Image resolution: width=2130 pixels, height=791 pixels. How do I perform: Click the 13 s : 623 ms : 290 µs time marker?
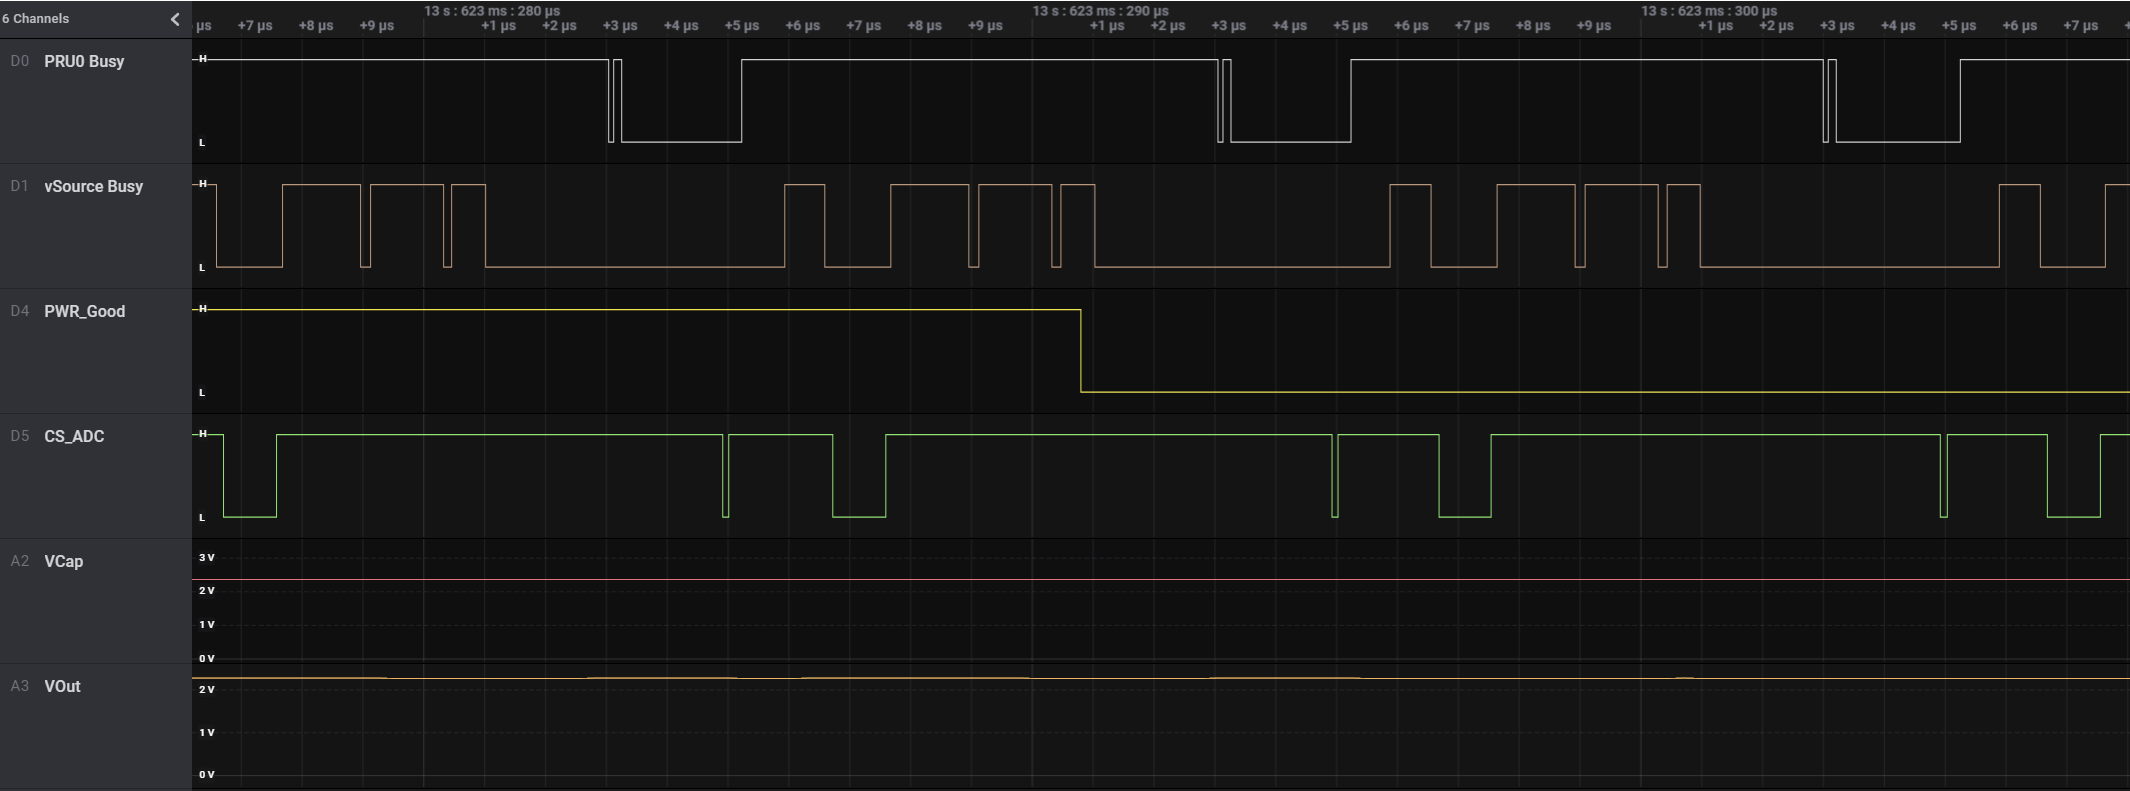click(1100, 11)
